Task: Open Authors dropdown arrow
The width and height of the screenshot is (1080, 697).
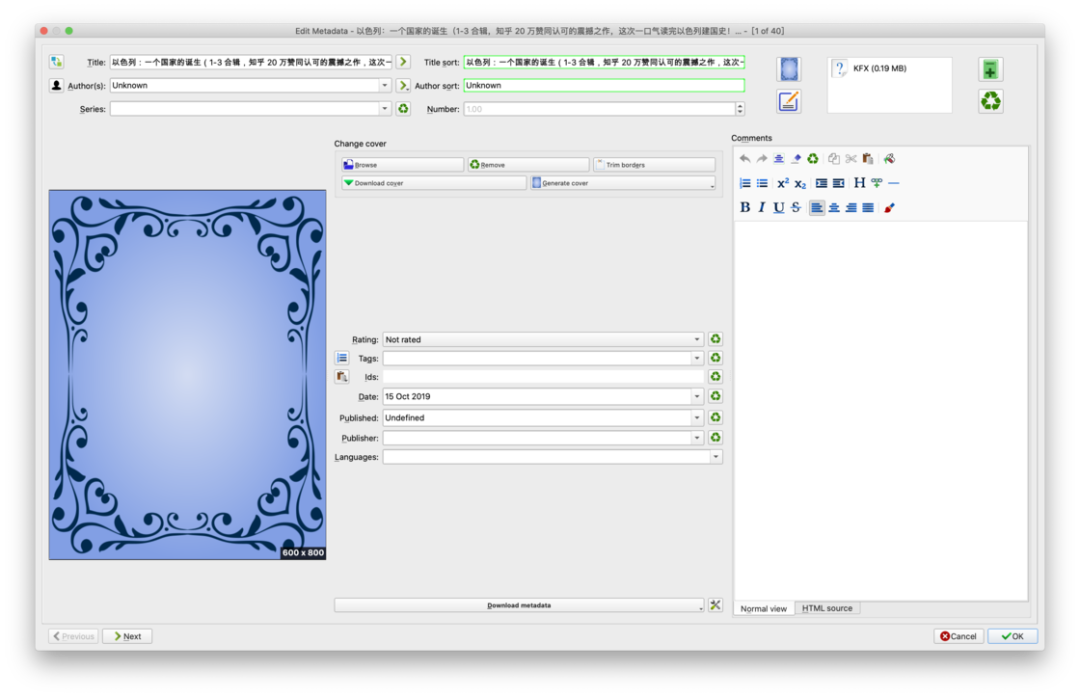Action: click(x=384, y=85)
